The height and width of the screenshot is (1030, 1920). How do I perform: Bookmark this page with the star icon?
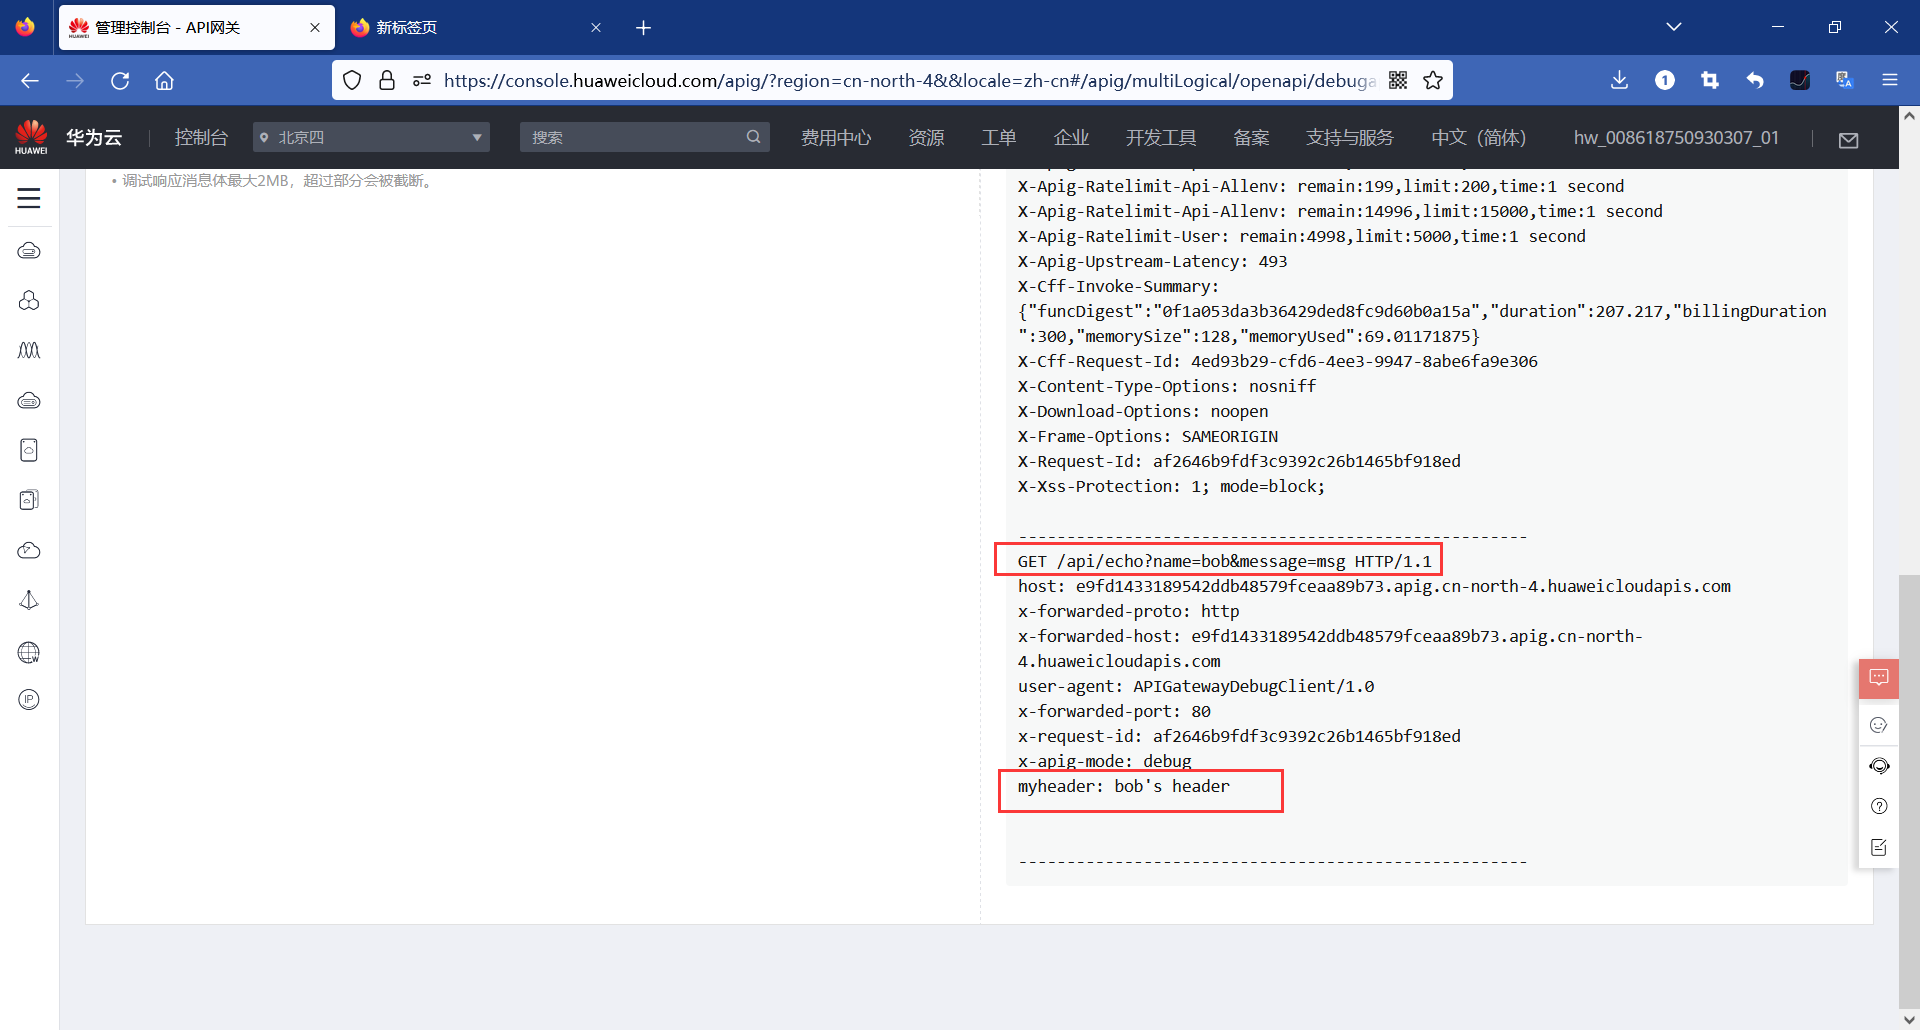(x=1433, y=80)
